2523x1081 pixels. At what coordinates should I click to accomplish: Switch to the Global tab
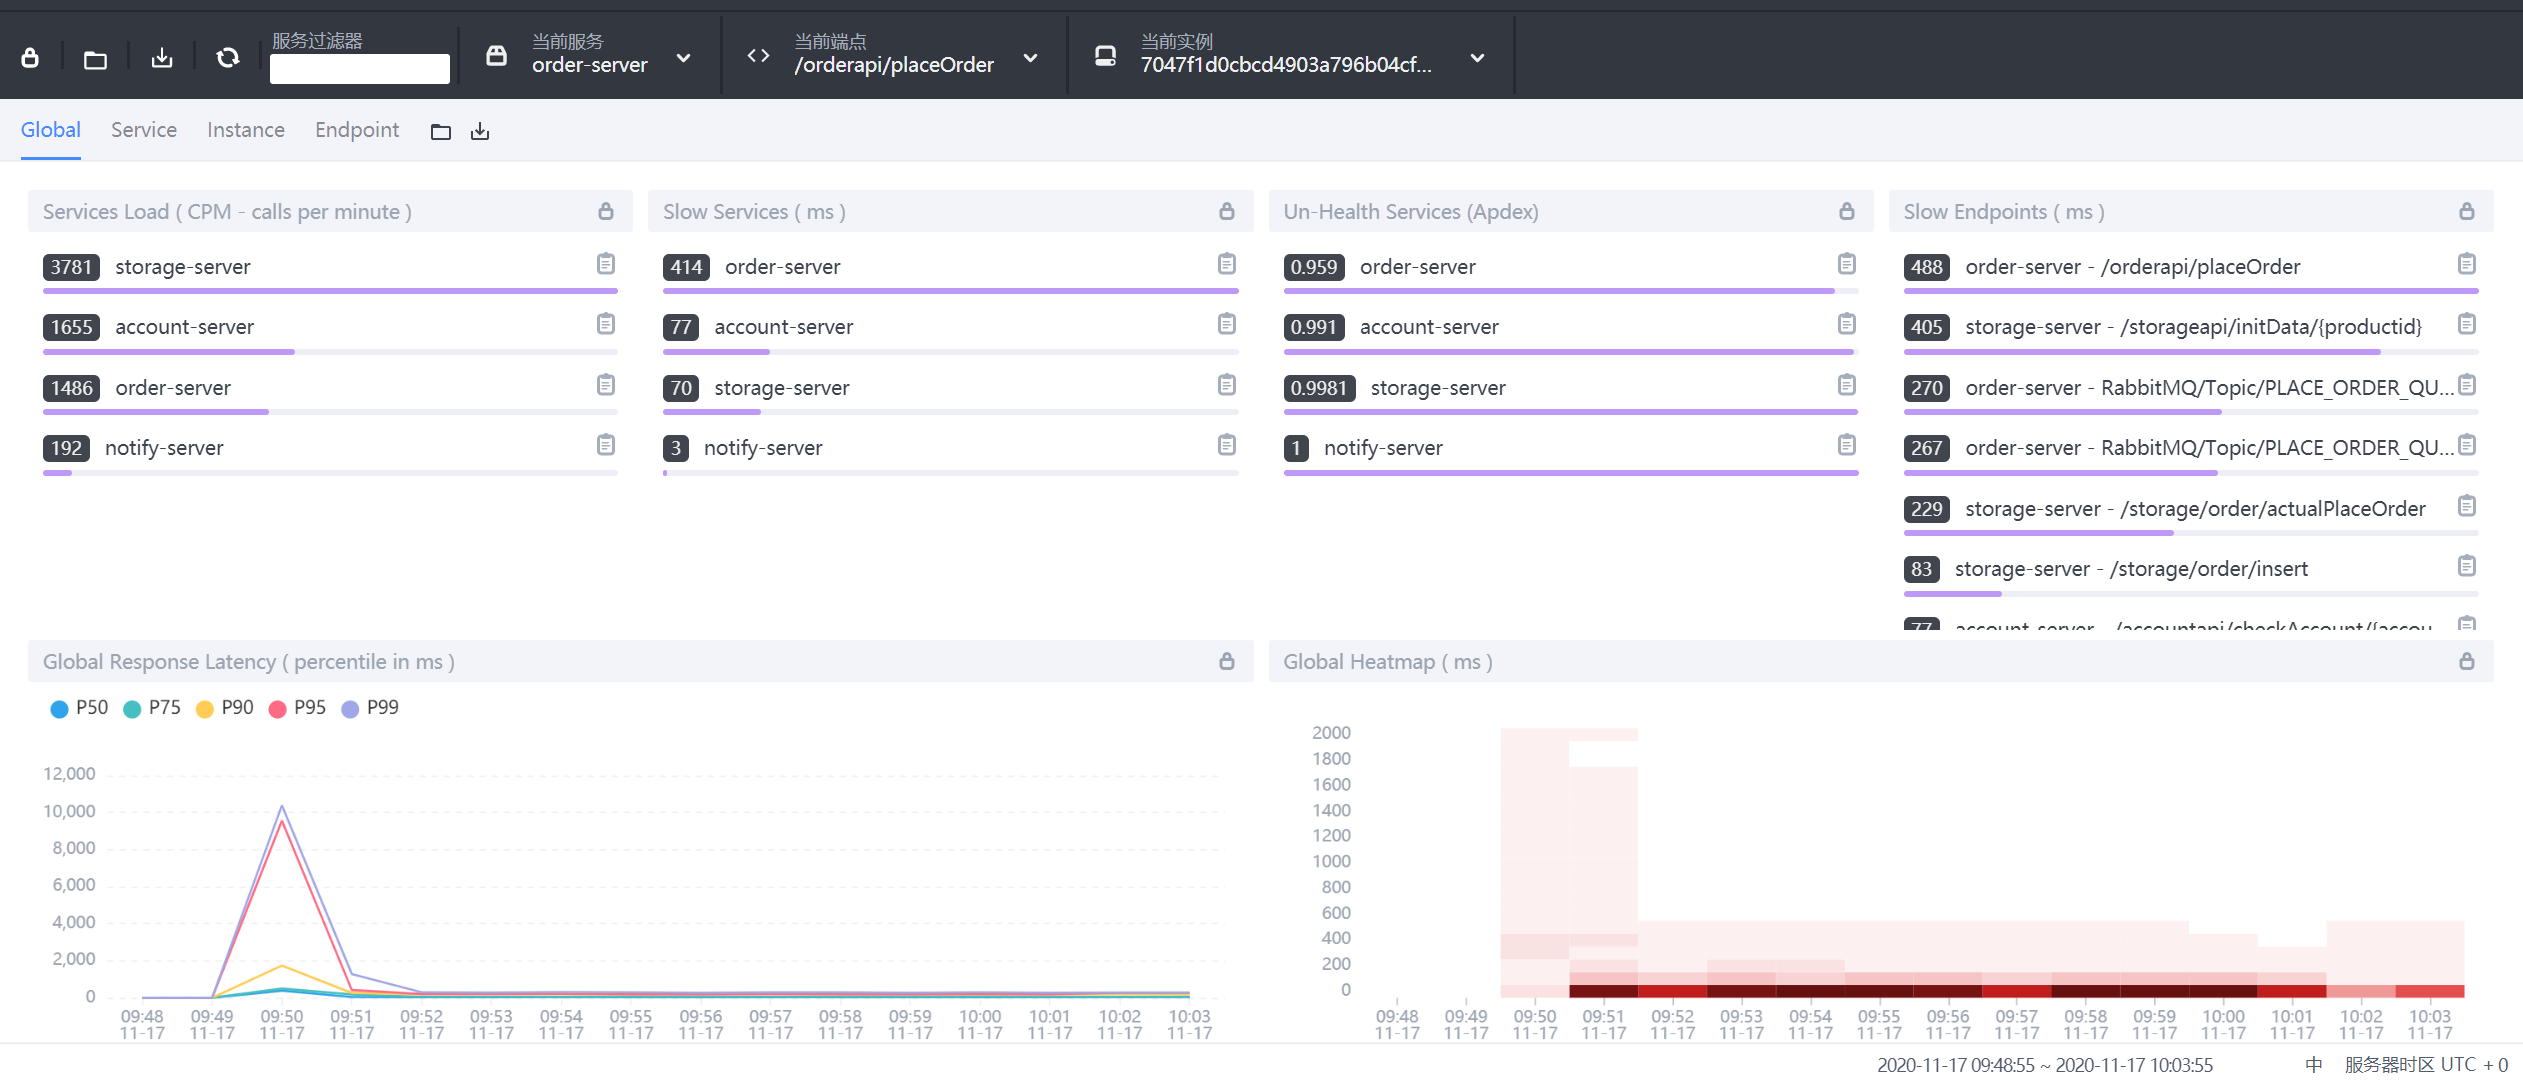[51, 130]
